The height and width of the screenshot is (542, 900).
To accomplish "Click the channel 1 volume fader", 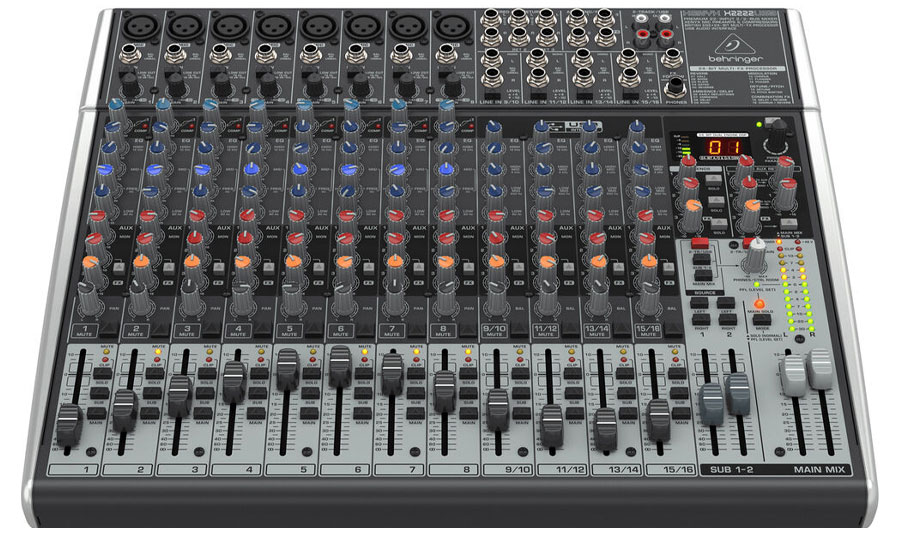I will point(70,425).
